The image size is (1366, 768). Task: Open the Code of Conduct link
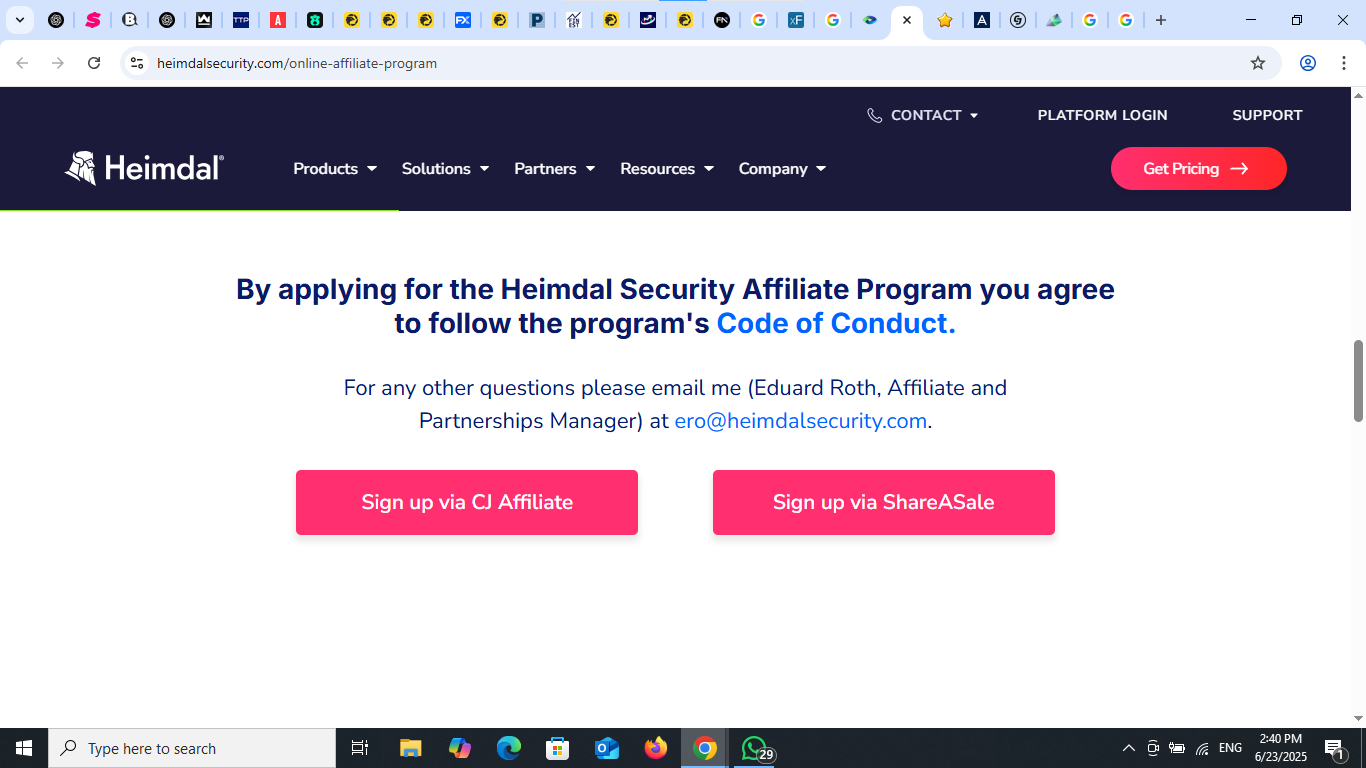click(836, 323)
